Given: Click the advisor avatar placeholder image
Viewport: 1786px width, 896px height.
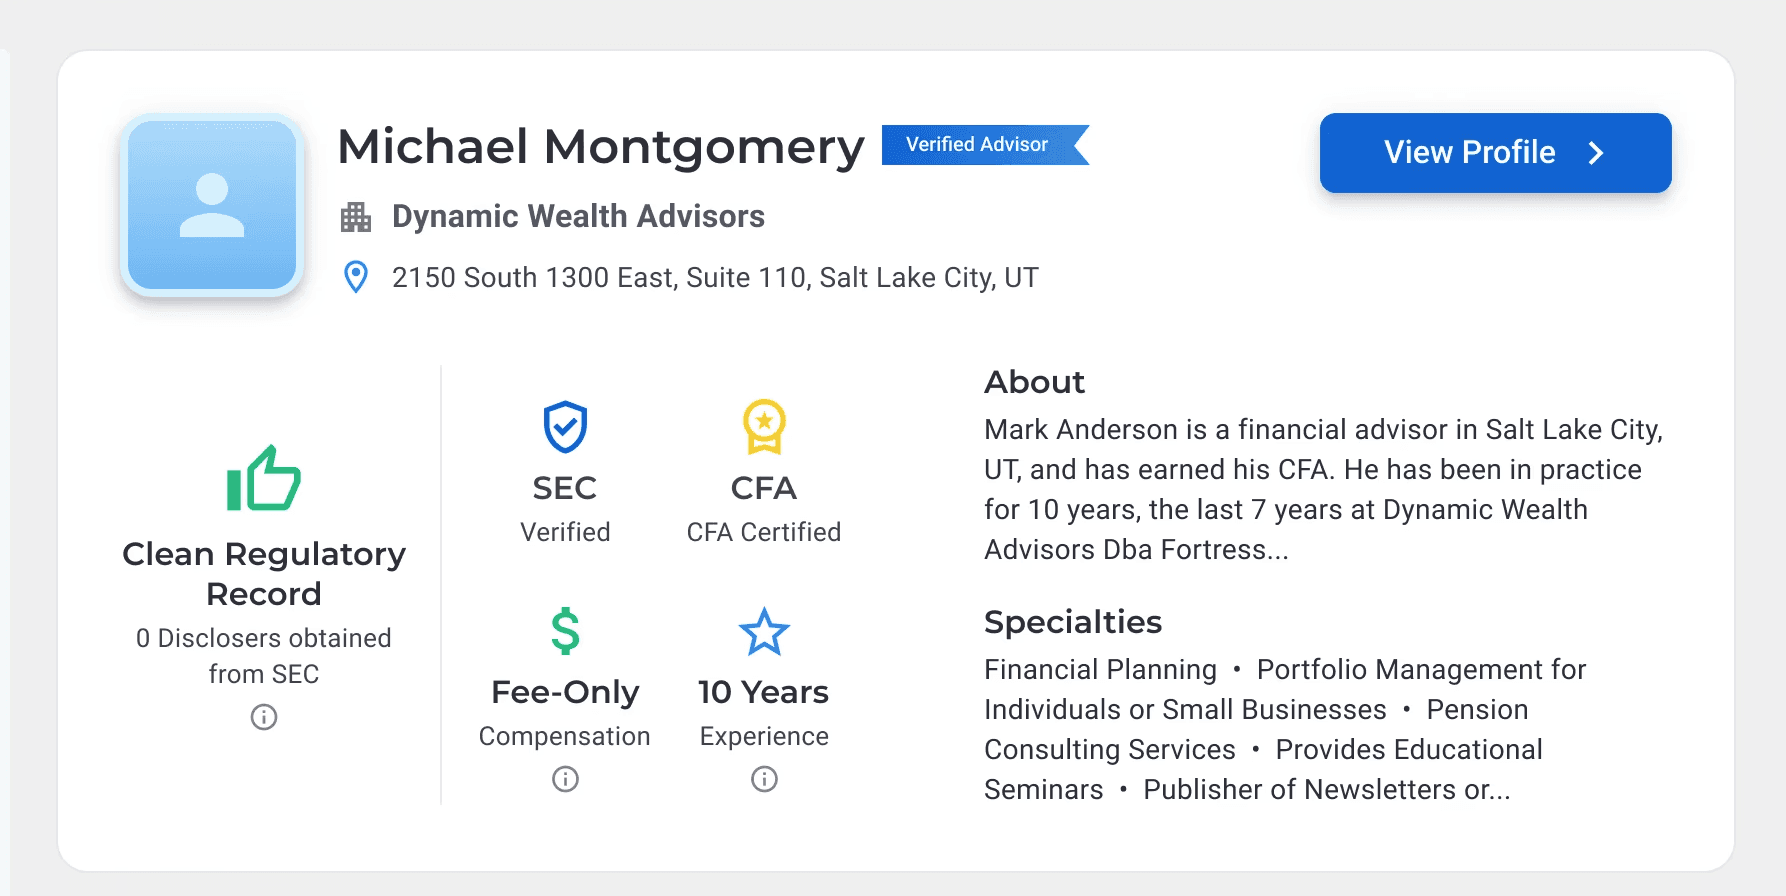Looking at the screenshot, I should (212, 205).
